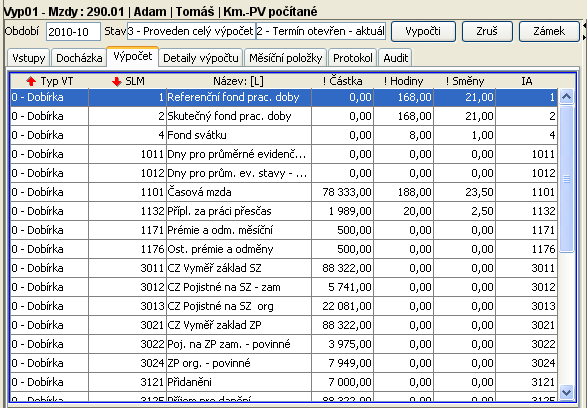Open the Měsíční položky tab
This screenshot has height=408, width=587.
pyautogui.click(x=286, y=58)
